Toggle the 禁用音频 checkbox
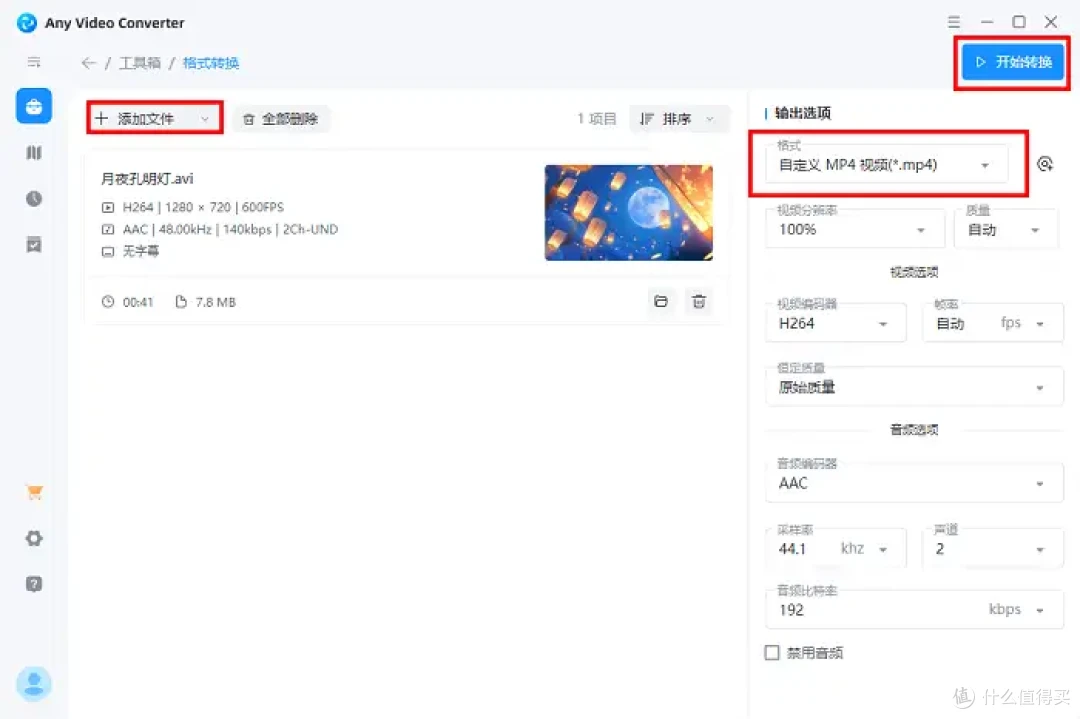Viewport: 1080px width, 719px height. [x=772, y=652]
